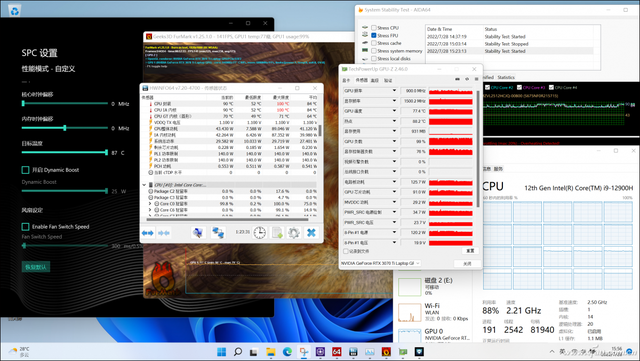This screenshot has height=361, width=640.
Task: Open MVDDC 功耗 sensor dropdown in GPU-Z
Action: tap(394, 202)
